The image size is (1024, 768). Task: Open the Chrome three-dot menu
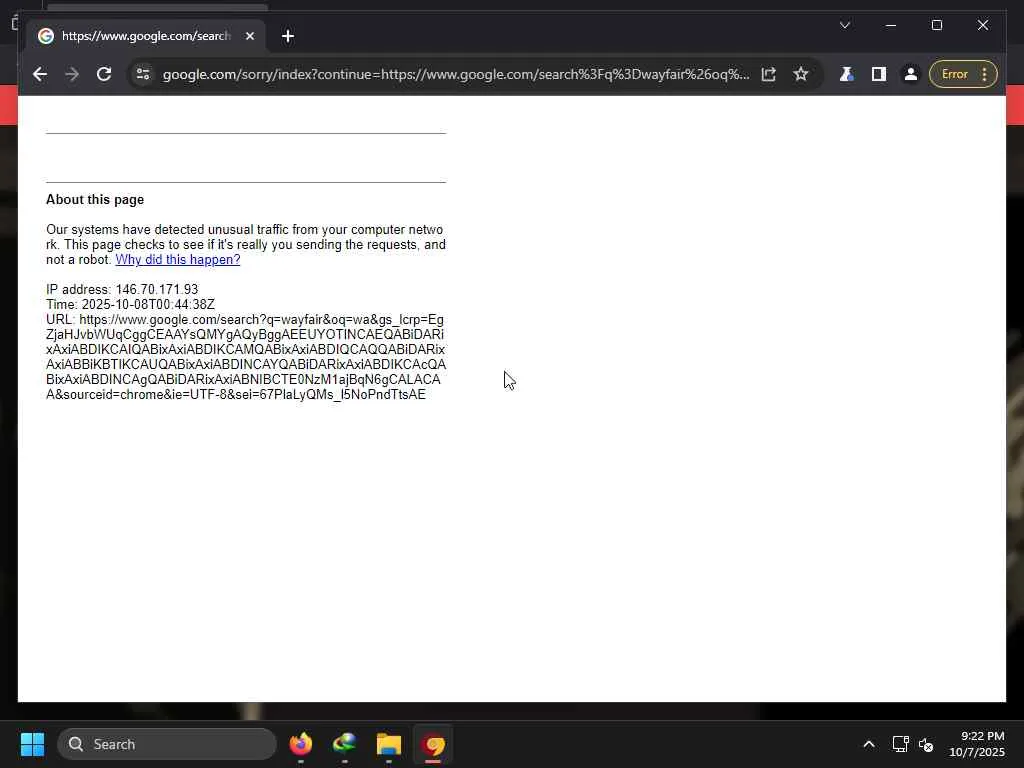pyautogui.click(x=985, y=74)
